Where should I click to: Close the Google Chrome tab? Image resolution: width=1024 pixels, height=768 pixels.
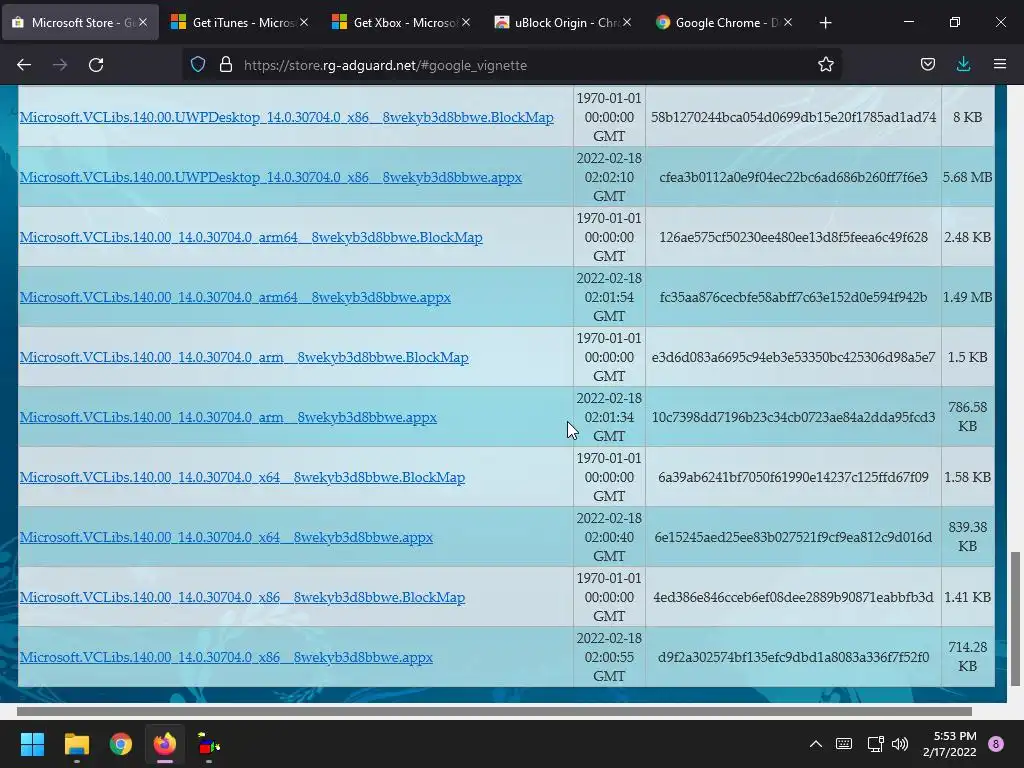pyautogui.click(x=788, y=22)
